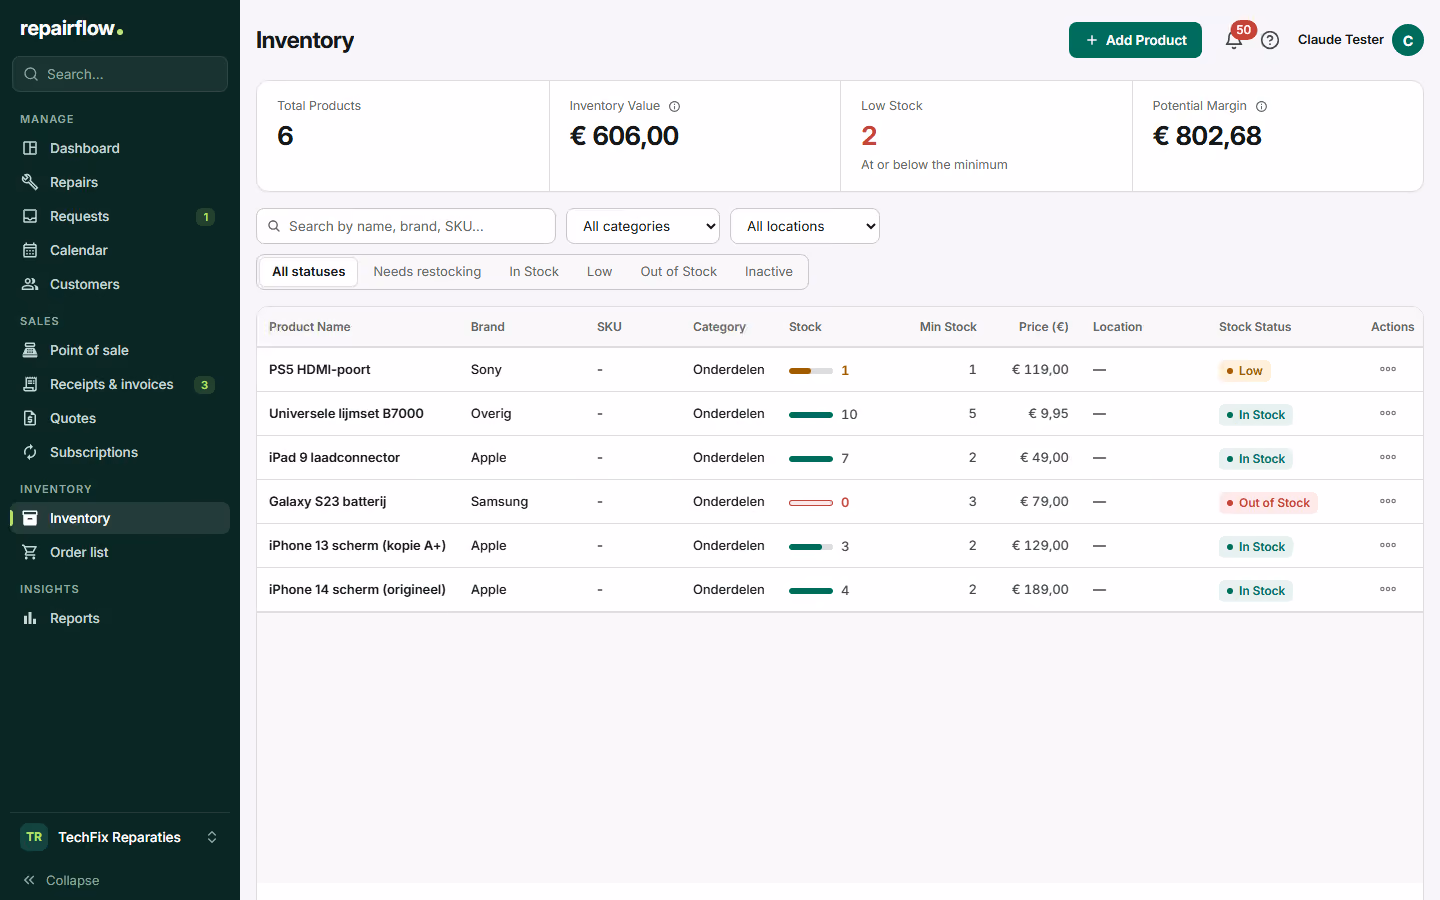The height and width of the screenshot is (900, 1440).
Task: Focus the product search by name field
Action: click(x=406, y=226)
